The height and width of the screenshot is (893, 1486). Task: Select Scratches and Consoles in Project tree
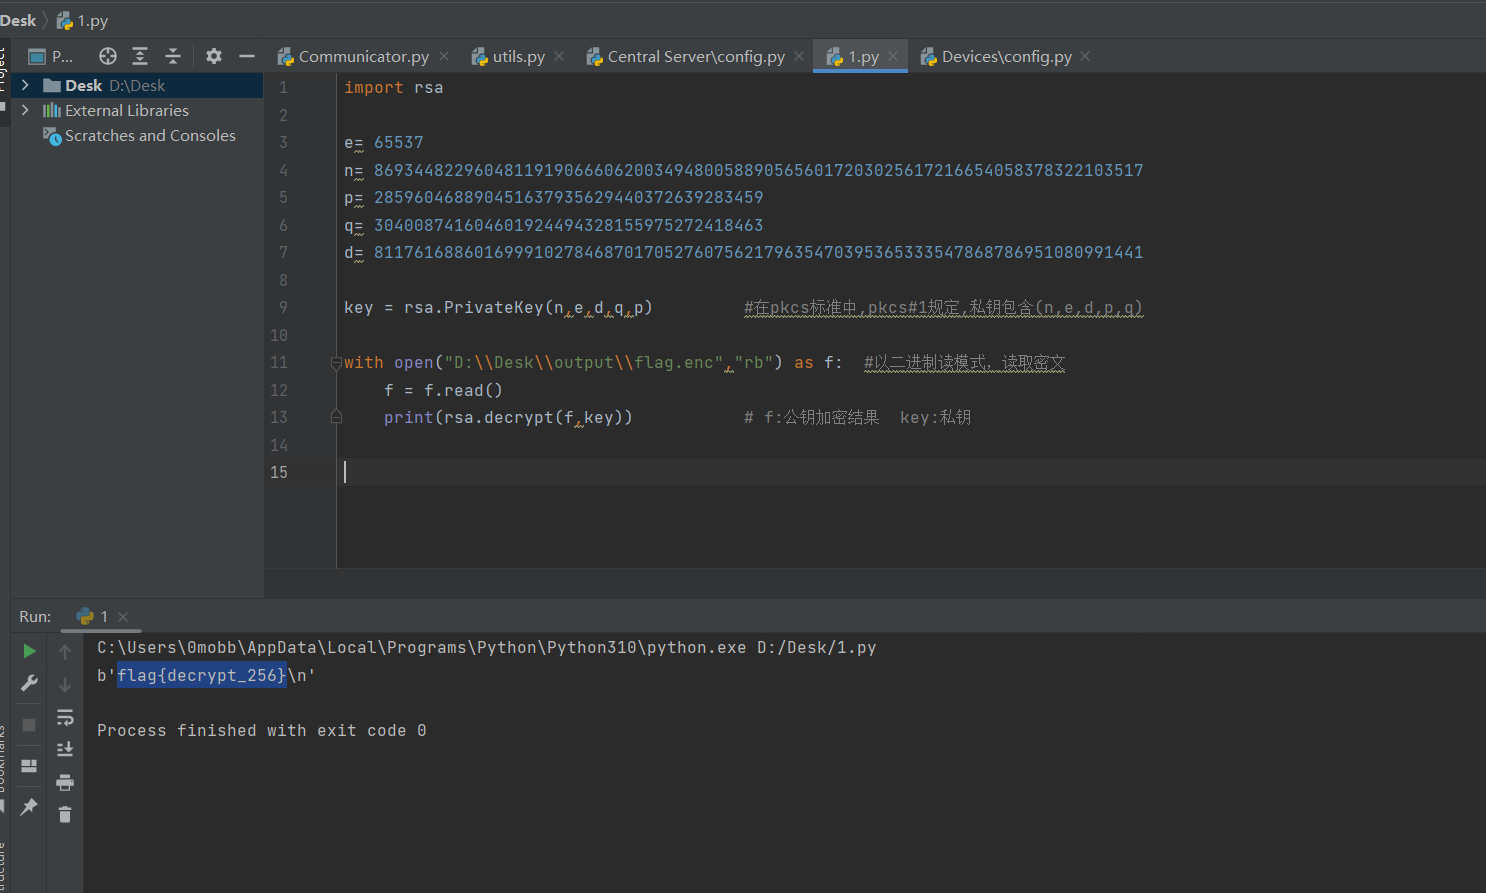150,136
